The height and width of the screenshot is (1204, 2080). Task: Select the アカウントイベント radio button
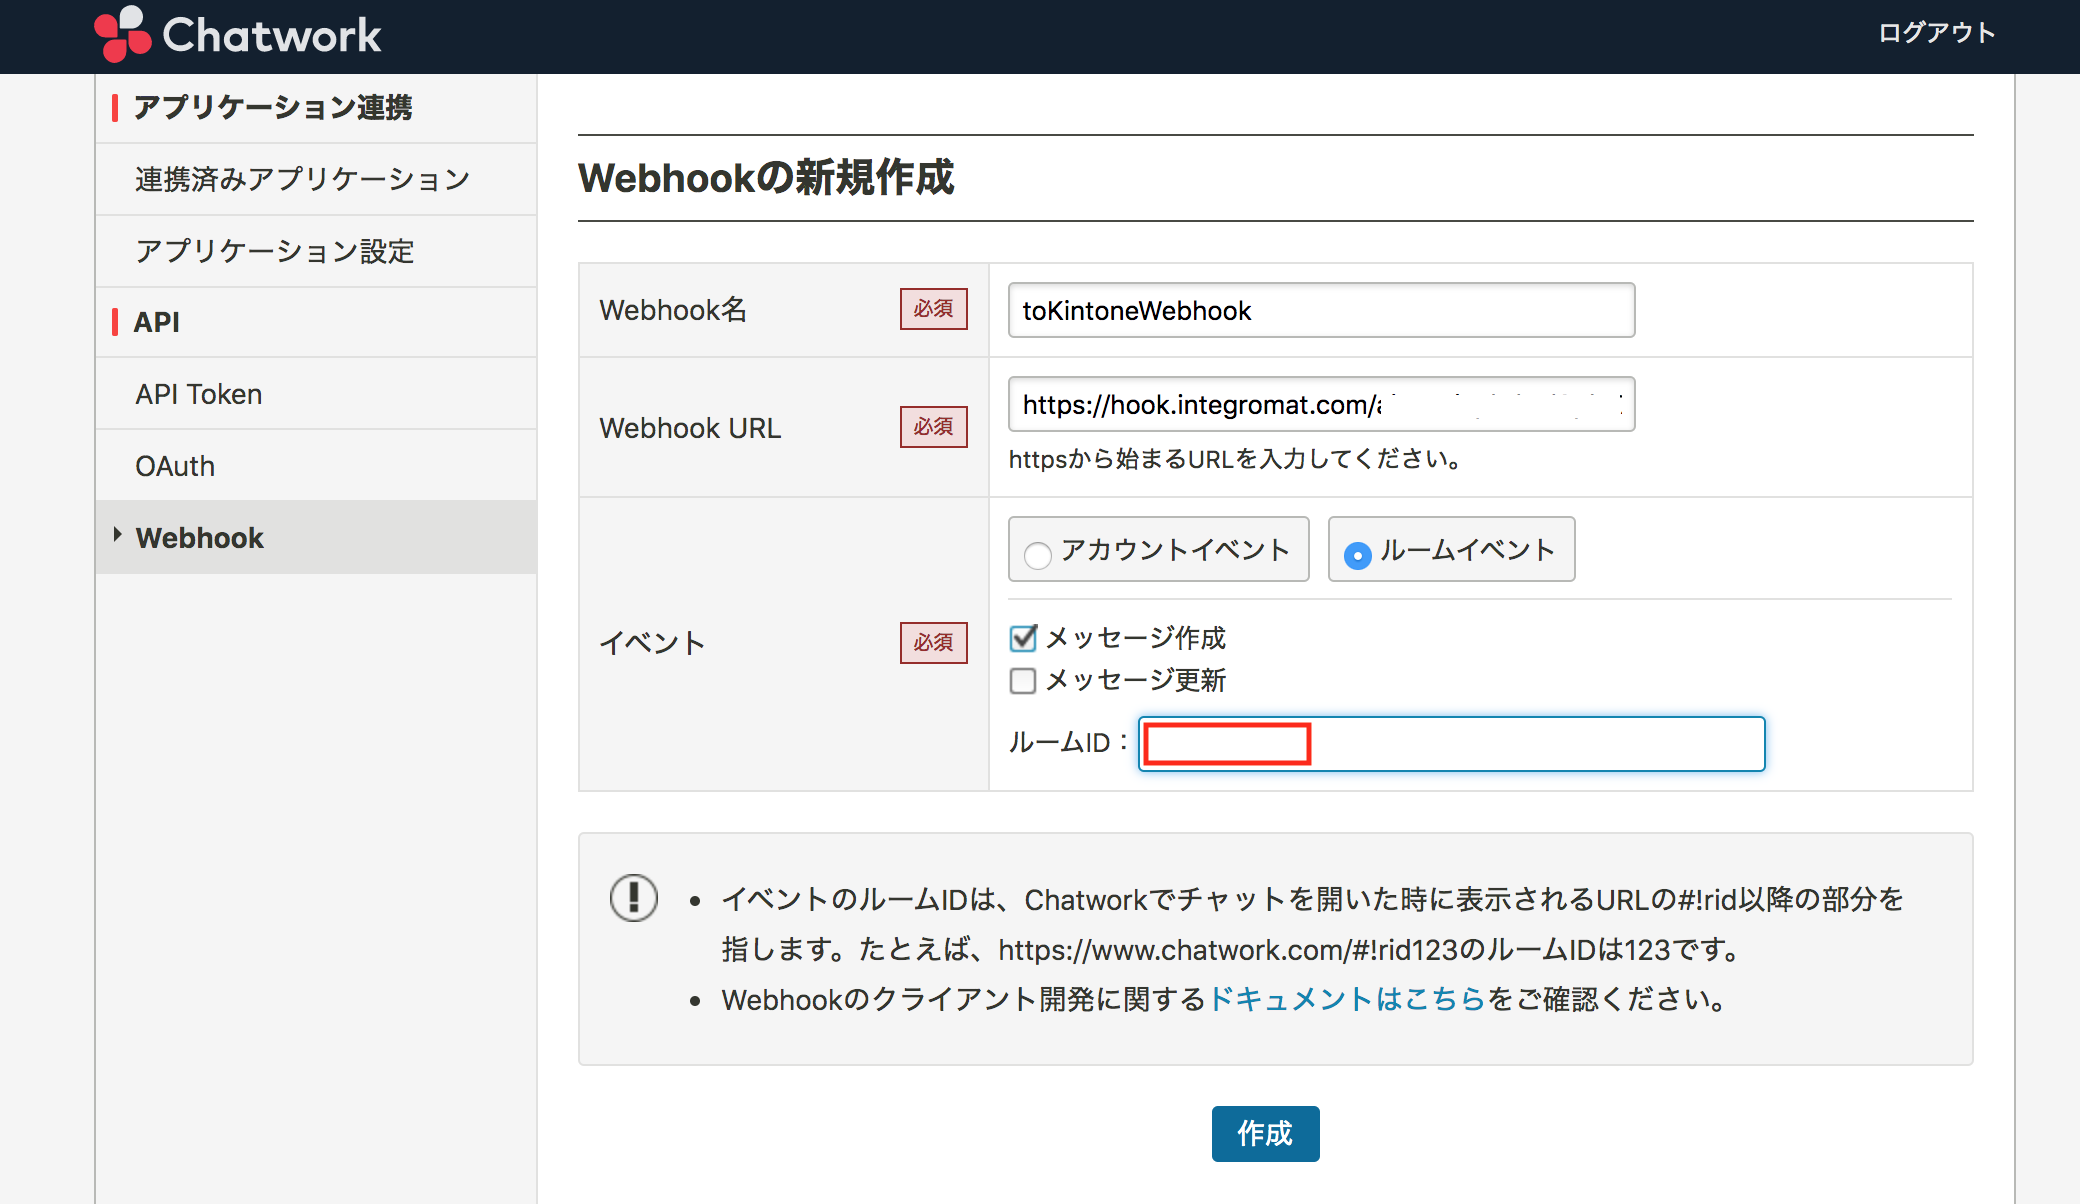point(1038,554)
